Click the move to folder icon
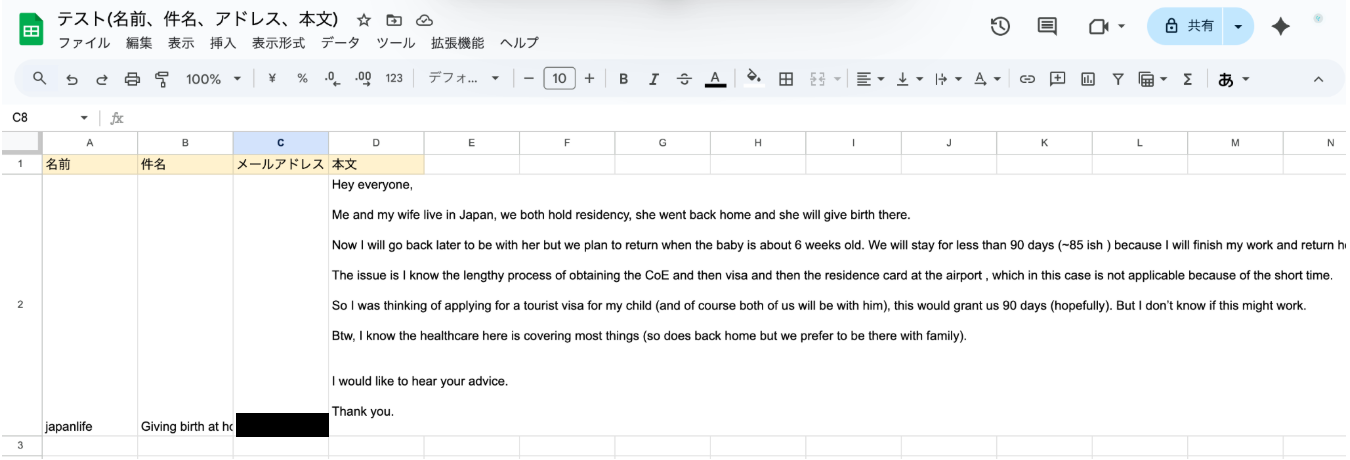Viewport: 1350px width, 460px height. tap(394, 20)
